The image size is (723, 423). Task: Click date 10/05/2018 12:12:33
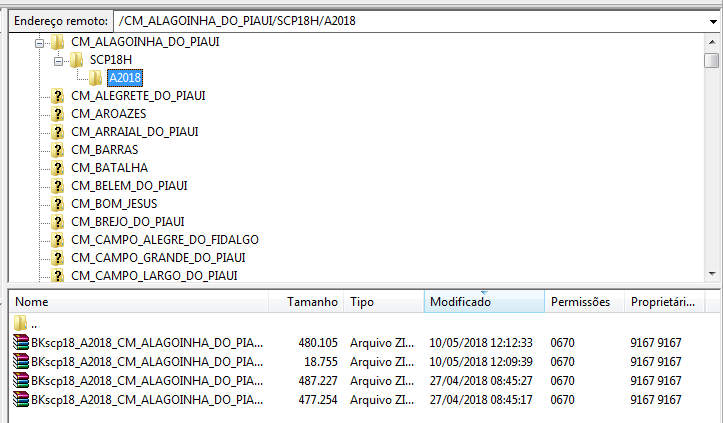[x=481, y=343]
